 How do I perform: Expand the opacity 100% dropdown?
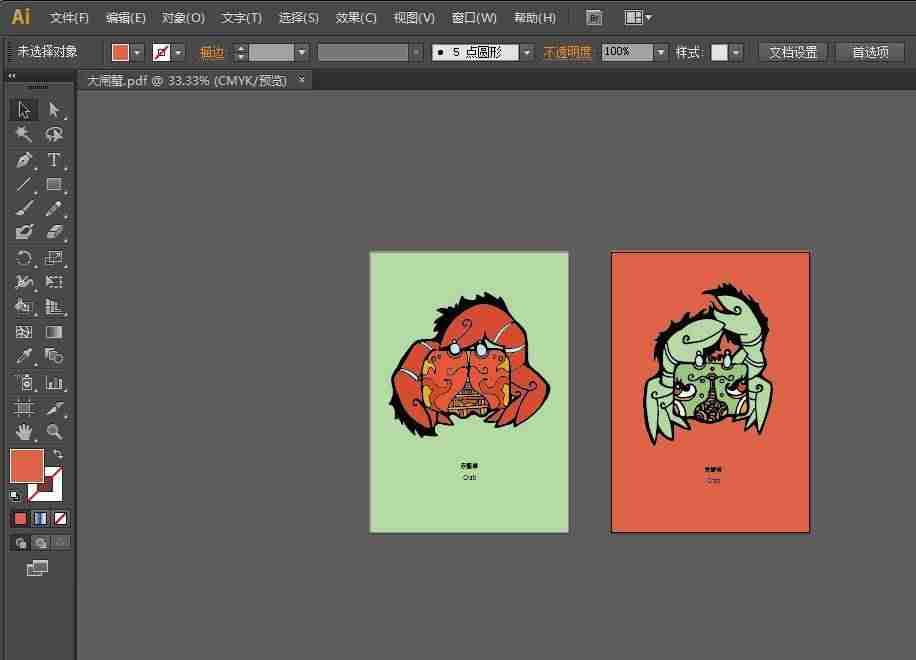click(x=660, y=53)
